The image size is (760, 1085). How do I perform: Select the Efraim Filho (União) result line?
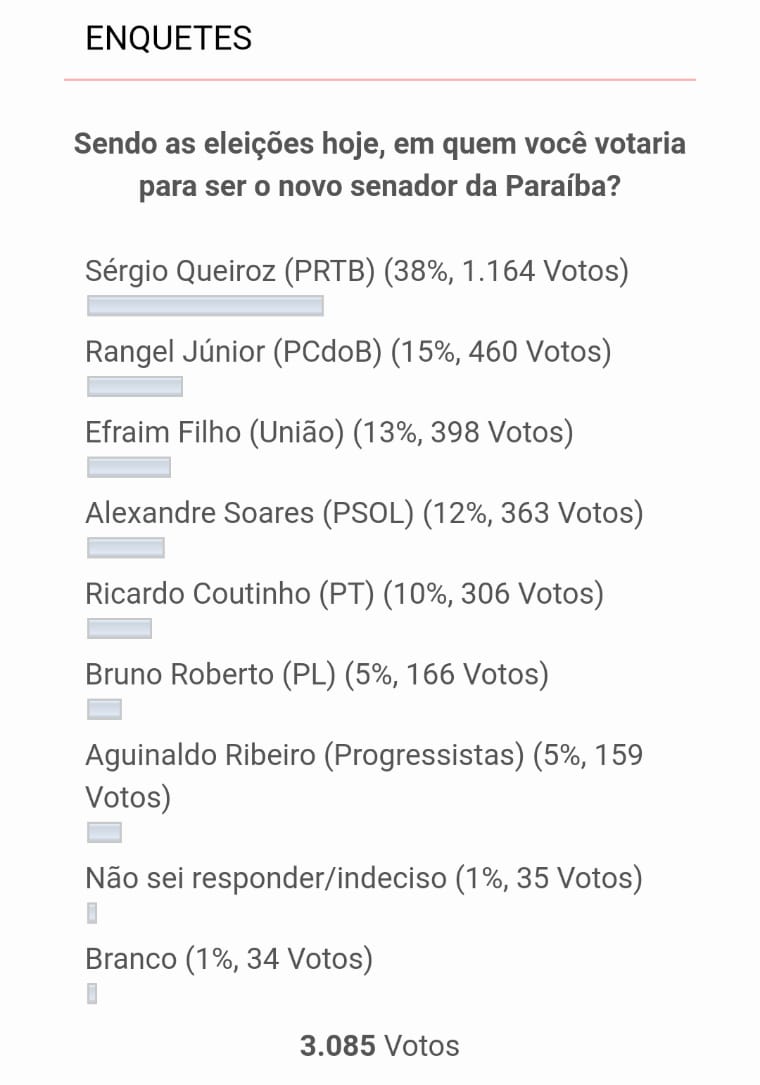tap(329, 432)
